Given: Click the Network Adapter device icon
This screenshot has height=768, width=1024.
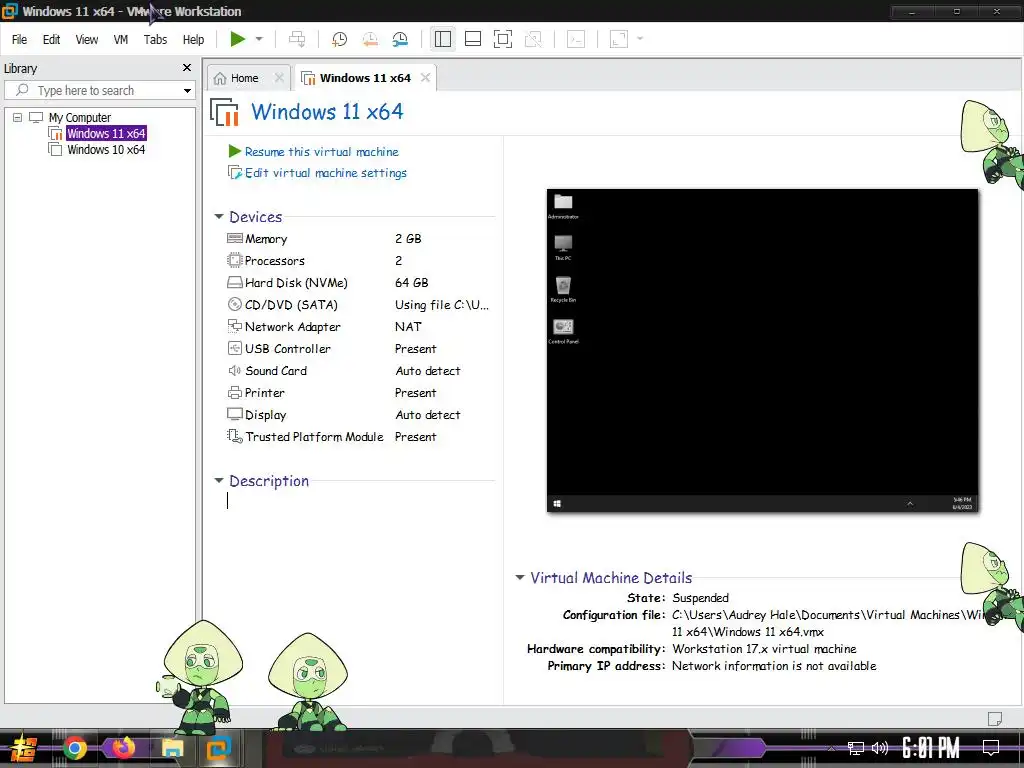Looking at the screenshot, I should click(x=234, y=326).
